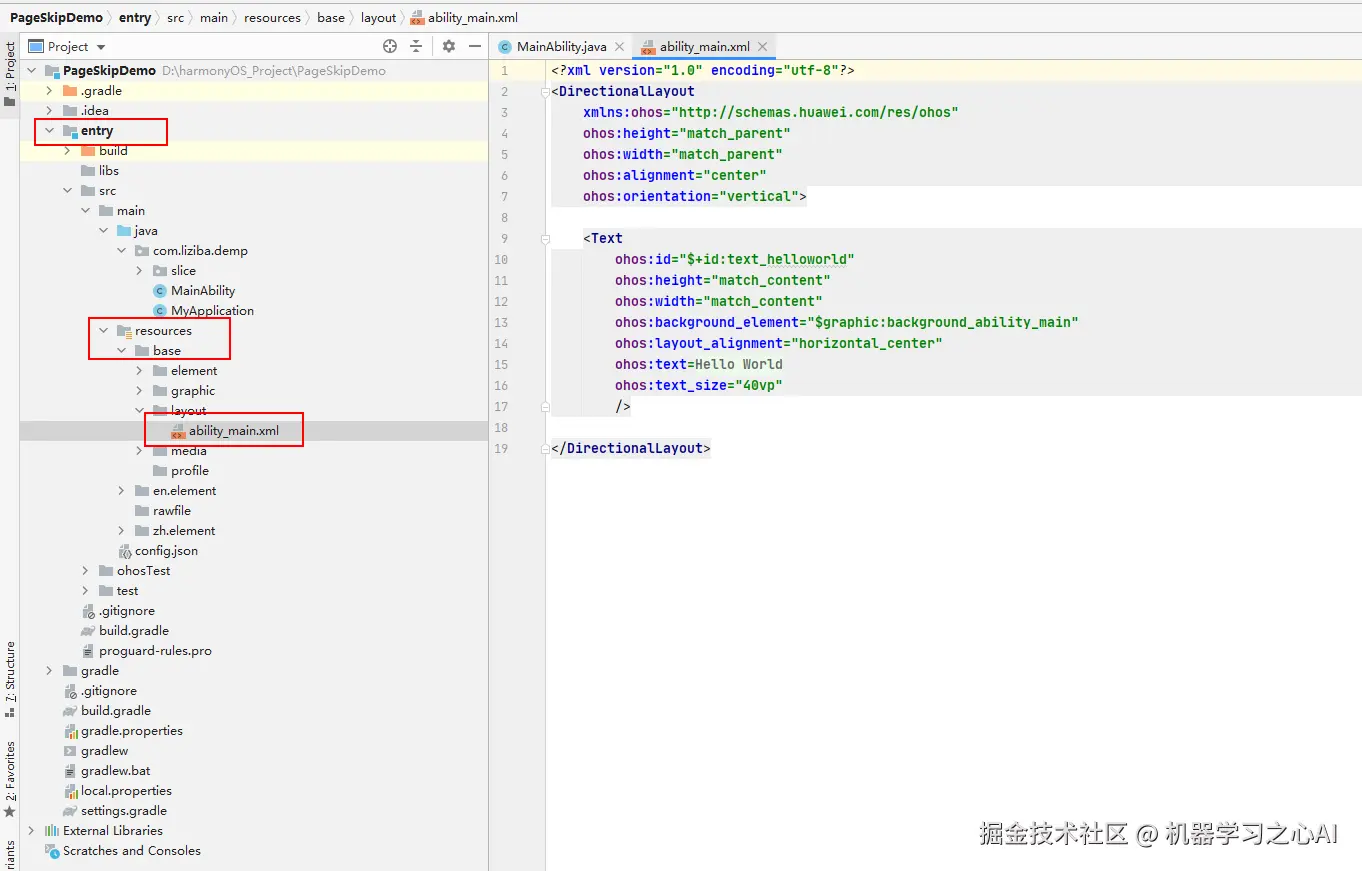The width and height of the screenshot is (1362, 871).
Task: Expand the zh.element folder
Action: 122,531
